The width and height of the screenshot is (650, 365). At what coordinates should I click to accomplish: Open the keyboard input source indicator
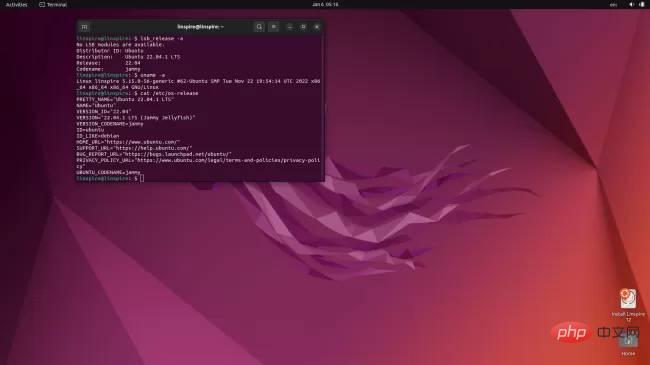click(614, 5)
